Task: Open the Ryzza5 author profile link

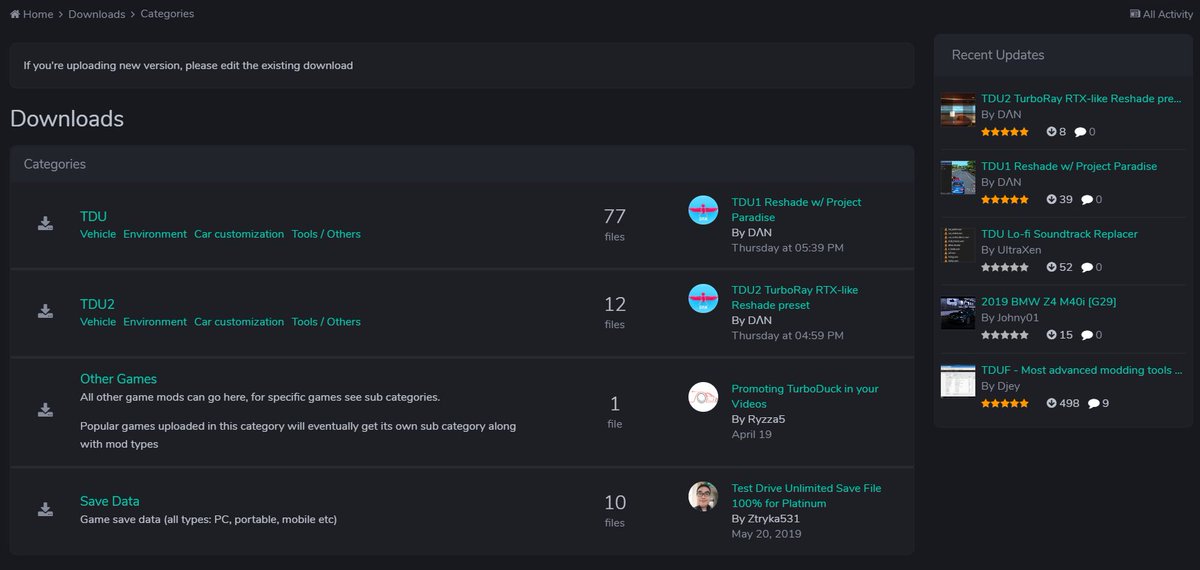Action: coord(765,419)
